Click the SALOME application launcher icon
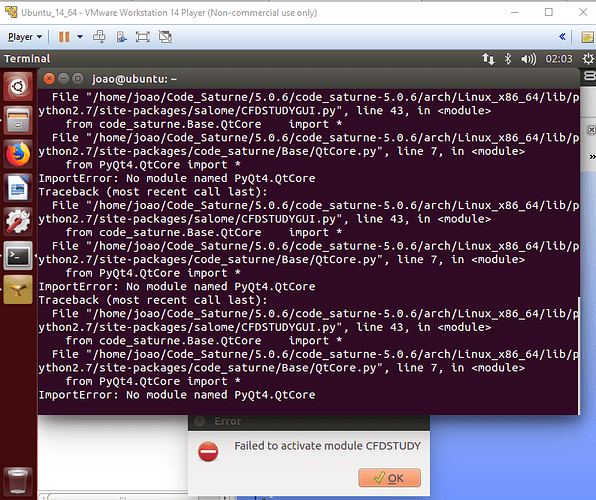 click(x=18, y=290)
